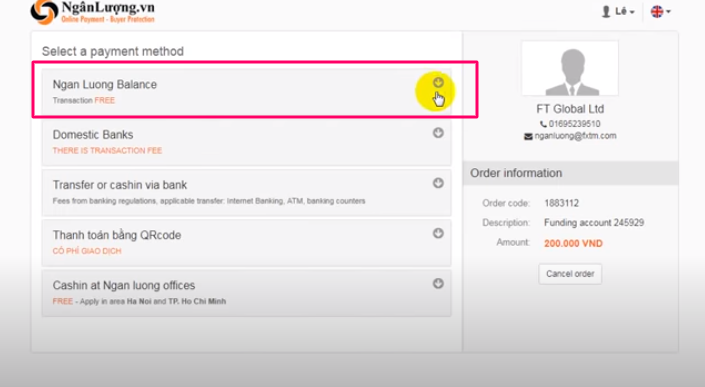
Task: Click the UK flag icon
Action: tap(657, 12)
